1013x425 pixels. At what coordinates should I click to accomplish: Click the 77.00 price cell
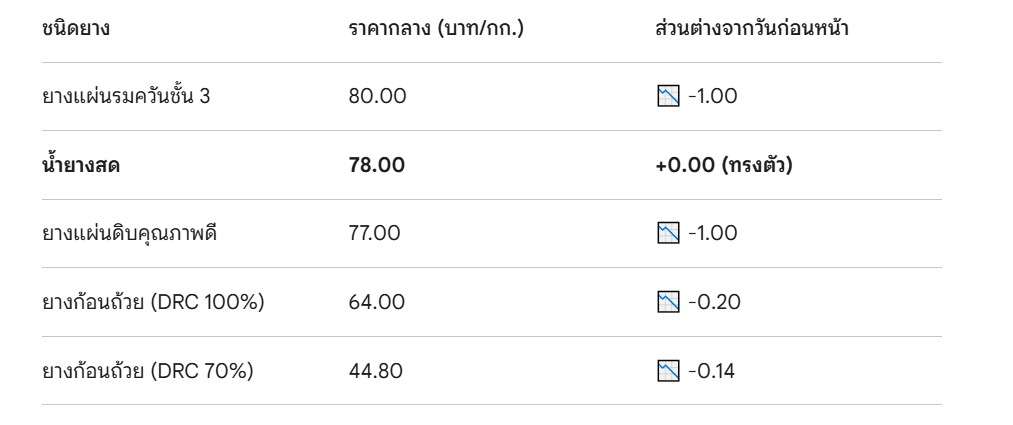pos(375,234)
